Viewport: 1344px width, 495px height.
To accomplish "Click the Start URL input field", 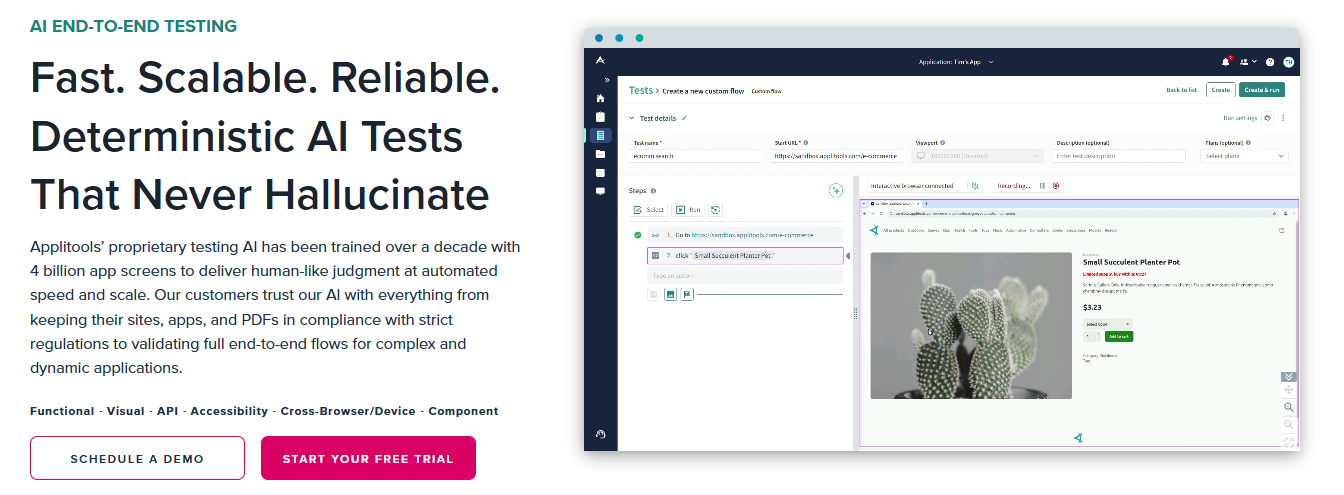I will (x=837, y=156).
